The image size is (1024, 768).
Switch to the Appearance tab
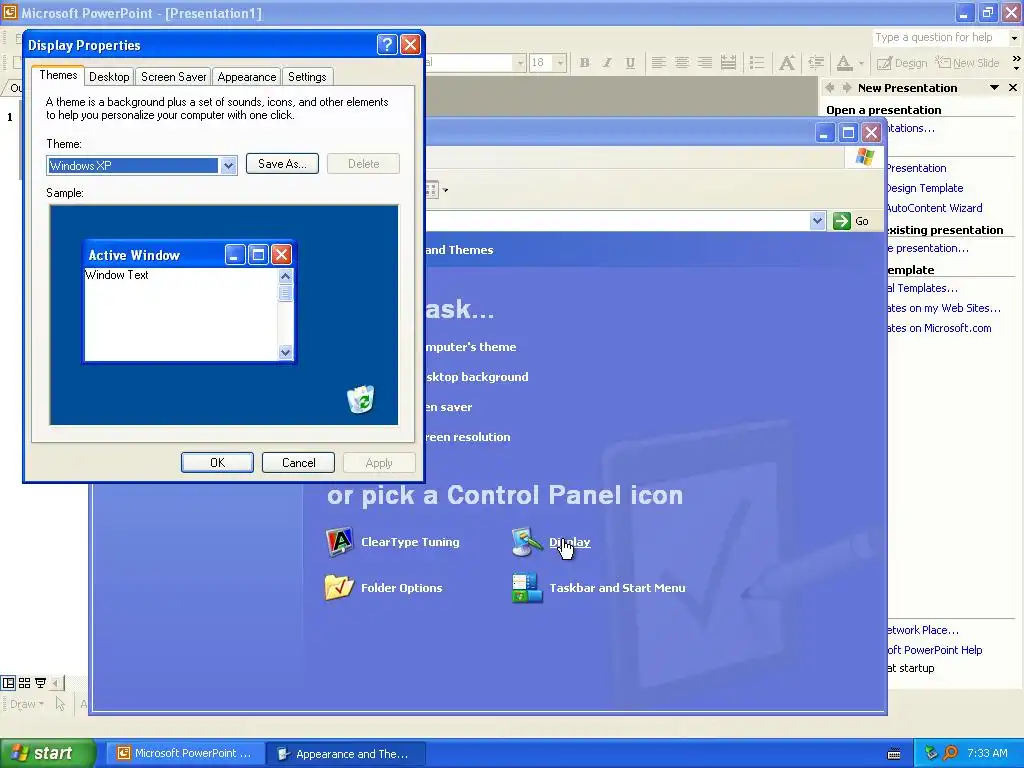[x=246, y=76]
